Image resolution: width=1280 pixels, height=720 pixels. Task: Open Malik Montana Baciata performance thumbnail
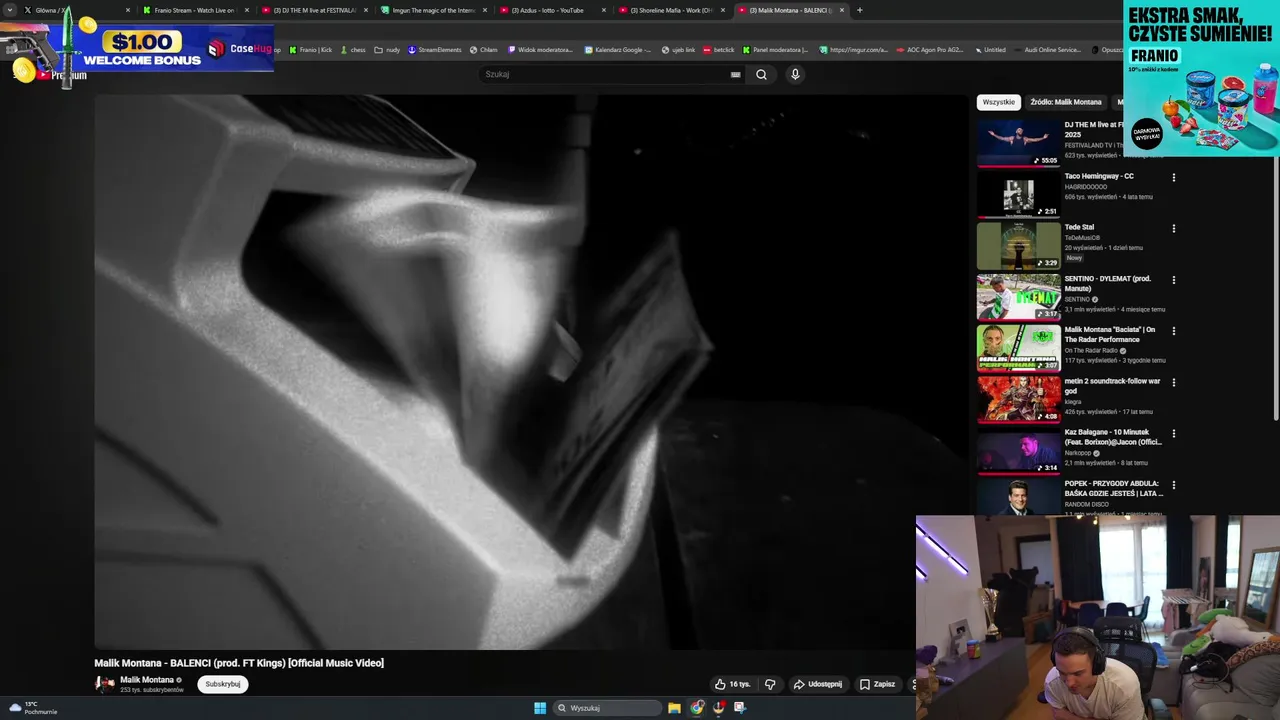(1018, 347)
